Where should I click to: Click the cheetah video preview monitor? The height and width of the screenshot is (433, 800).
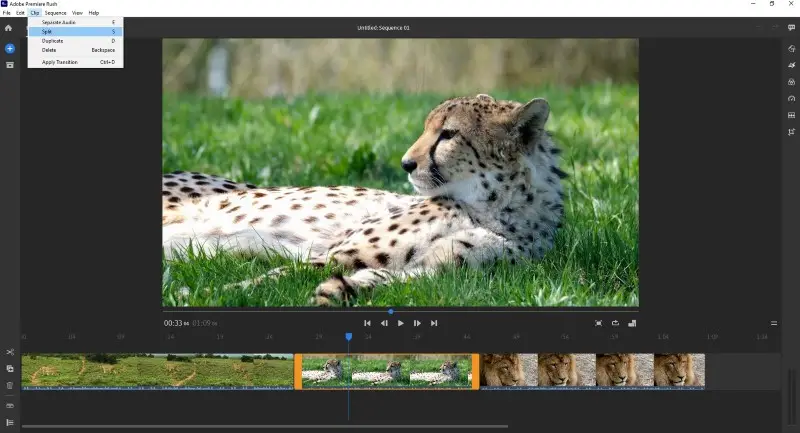pos(401,172)
